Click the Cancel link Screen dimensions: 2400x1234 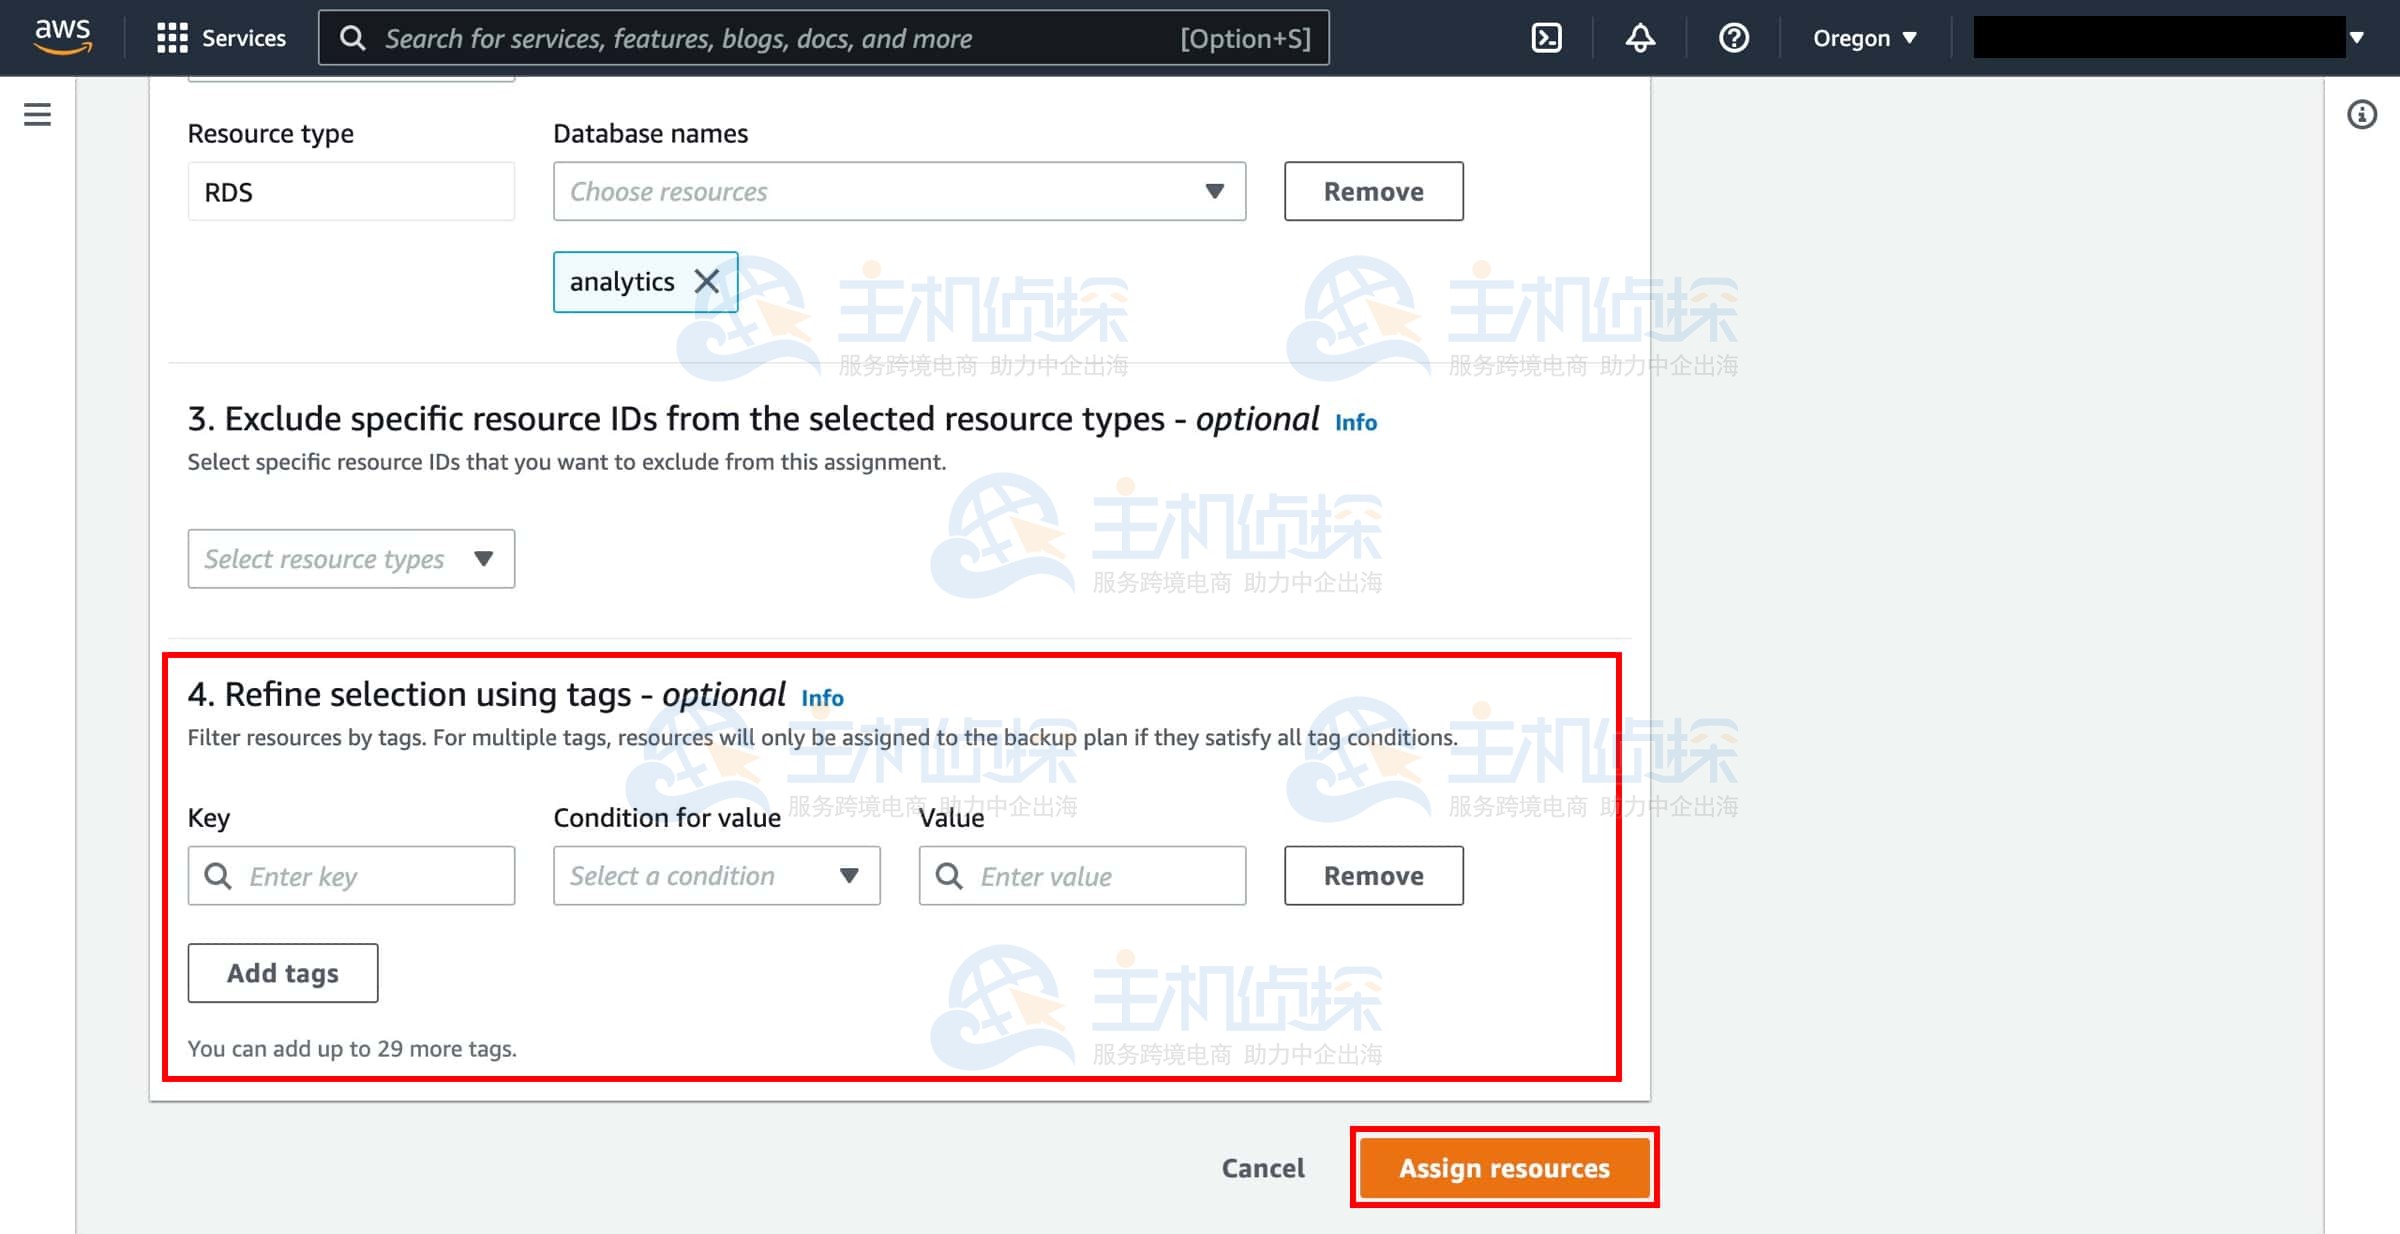click(1263, 1167)
